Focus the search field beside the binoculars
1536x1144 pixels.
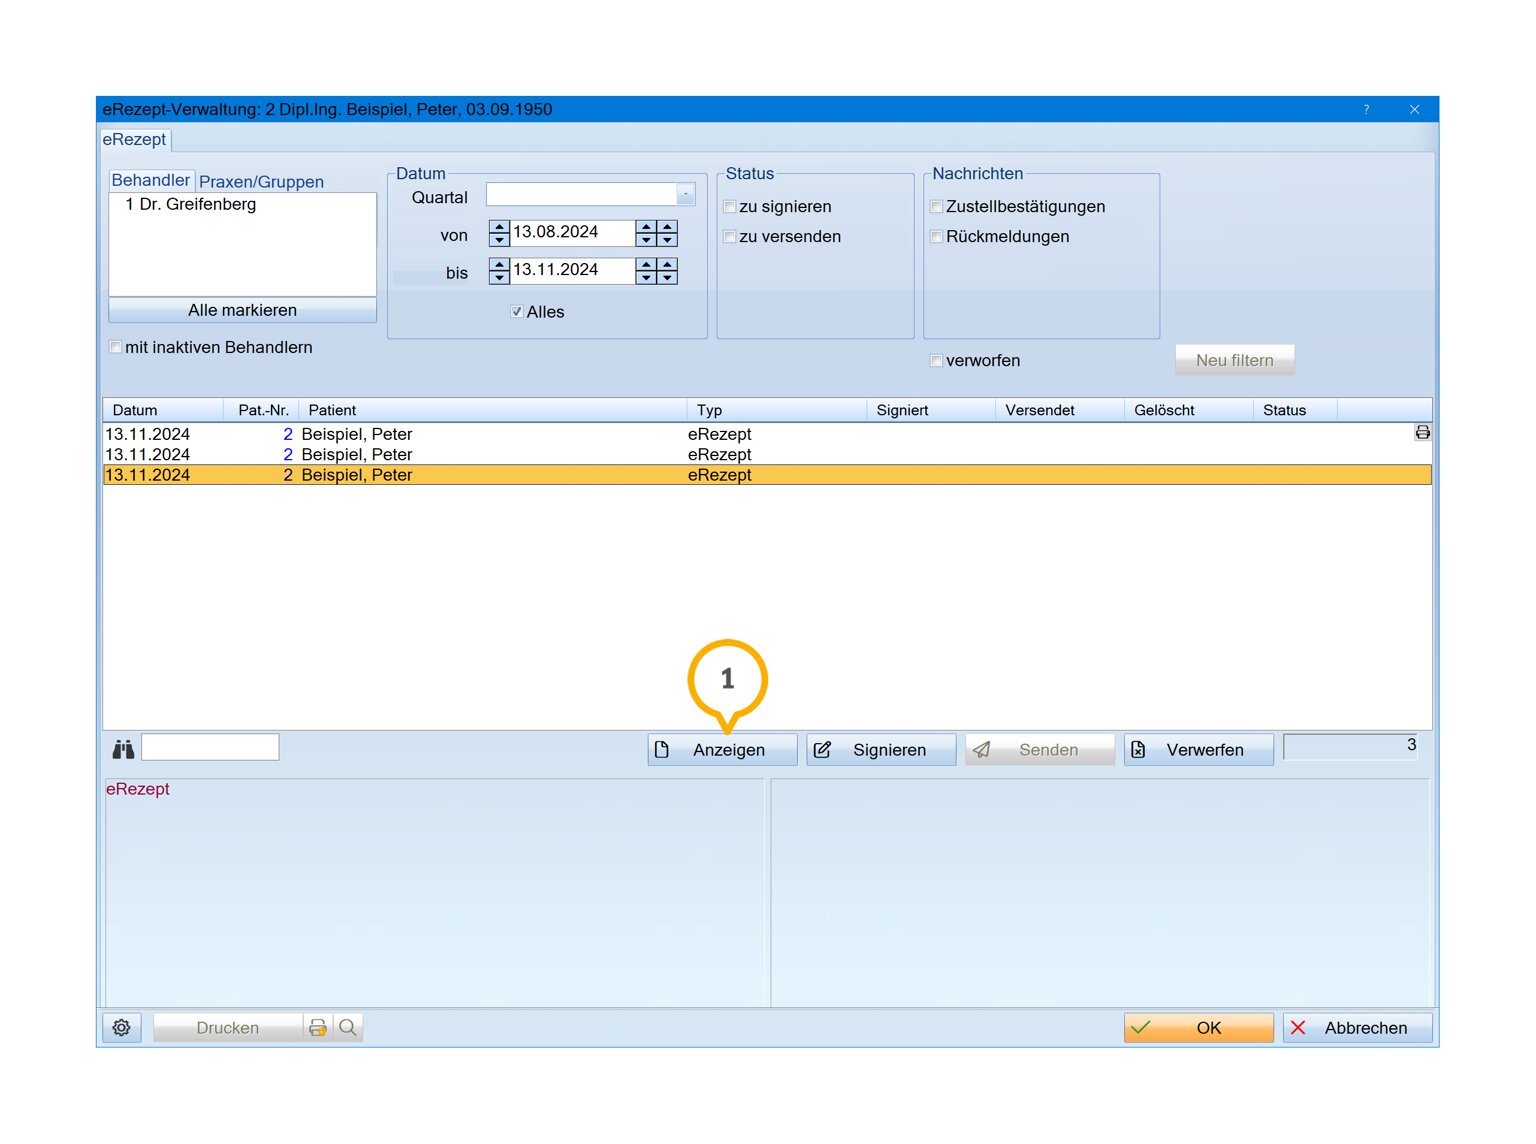tap(210, 747)
